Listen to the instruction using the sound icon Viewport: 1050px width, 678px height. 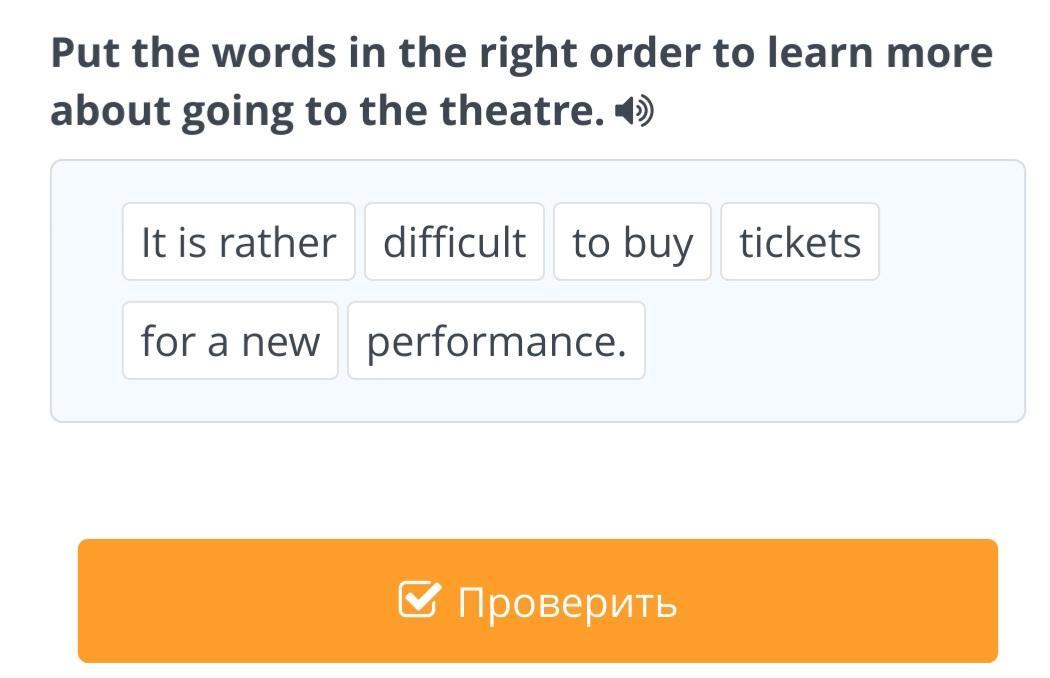[633, 111]
